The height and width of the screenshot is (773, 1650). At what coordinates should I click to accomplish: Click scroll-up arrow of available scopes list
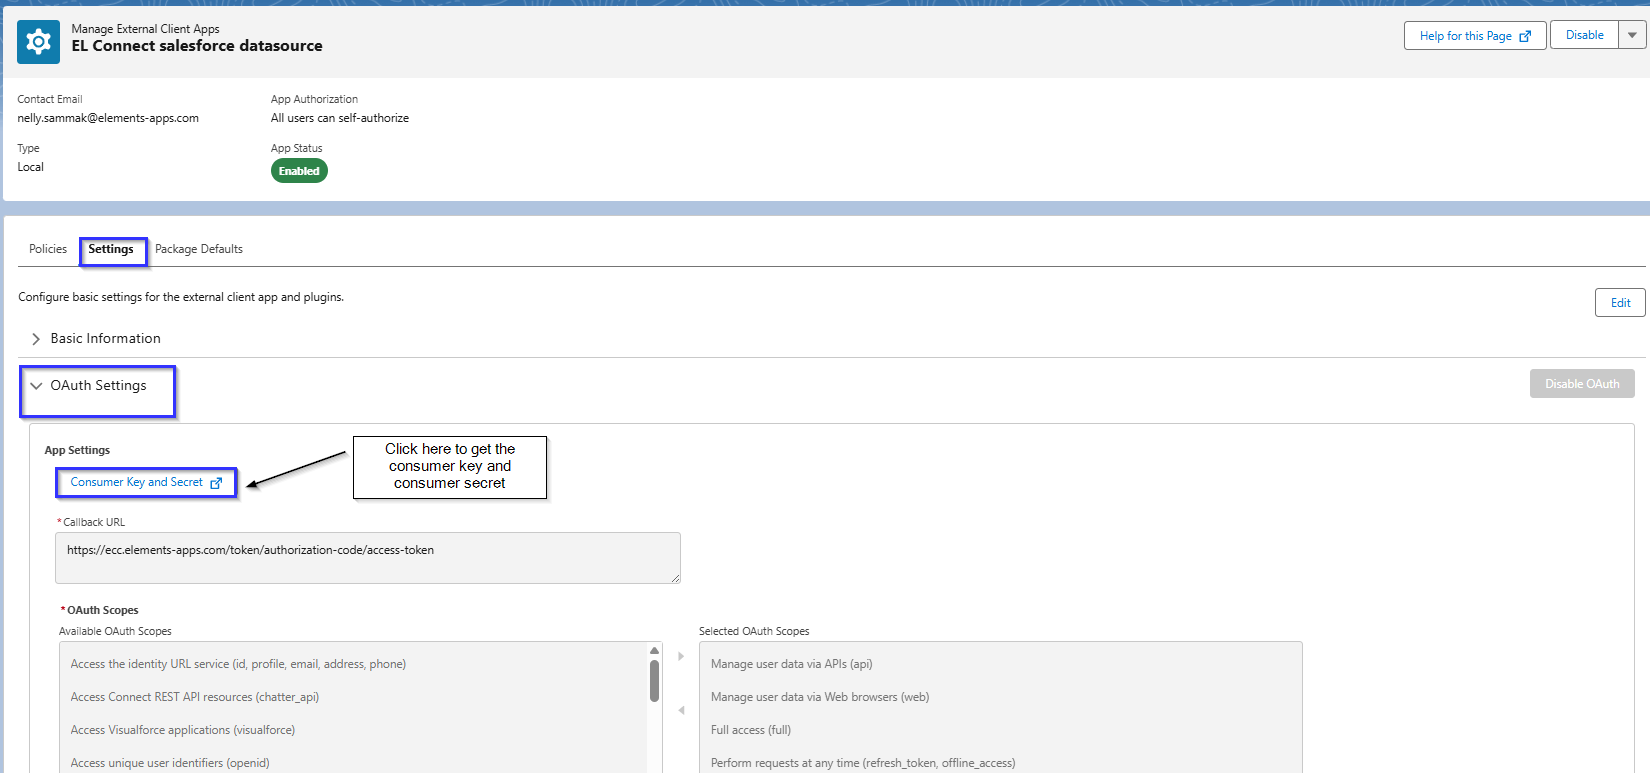tap(655, 651)
